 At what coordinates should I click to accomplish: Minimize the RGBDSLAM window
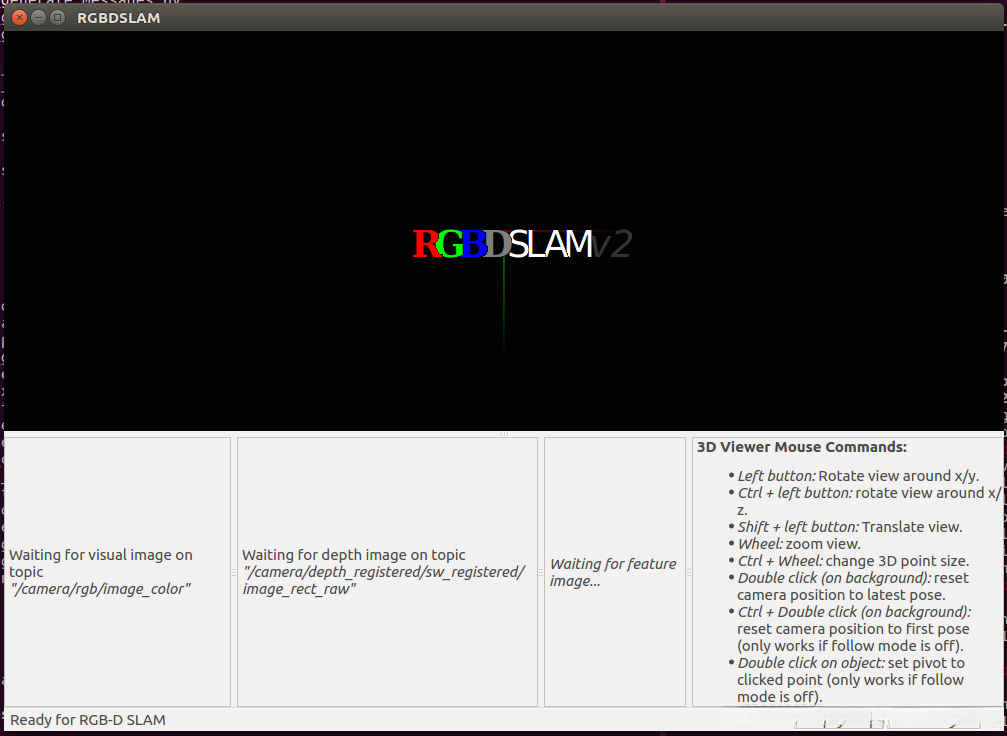coord(39,17)
